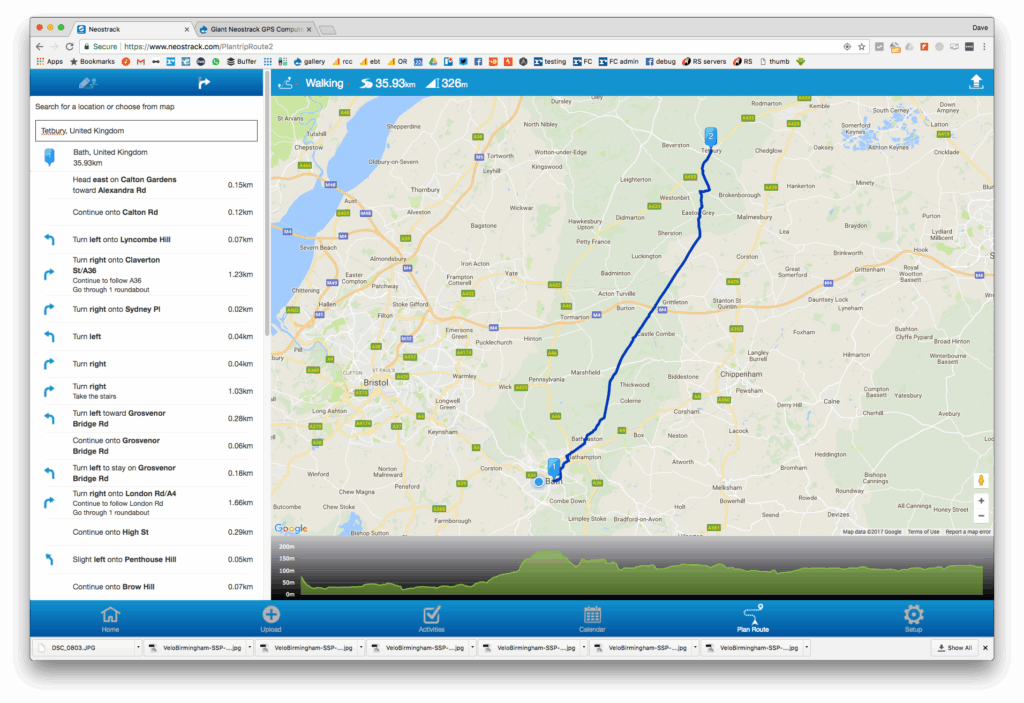Click the address bar URL
Image resolution: width=1024 pixels, height=703 pixels.
(x=199, y=46)
